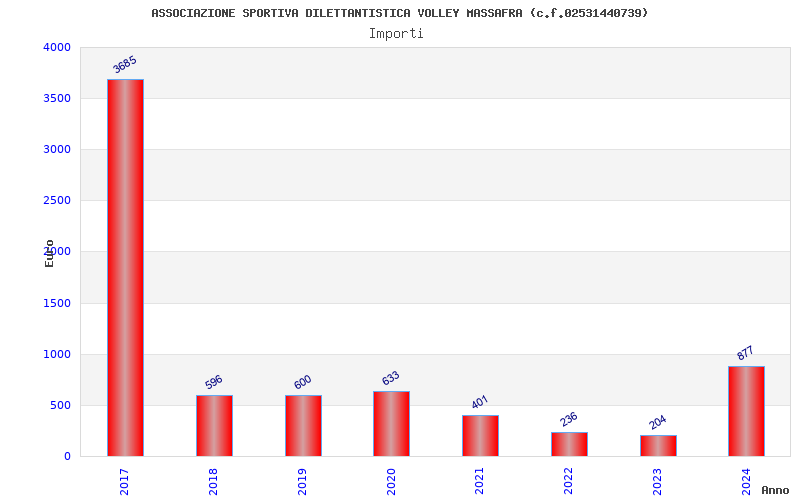Click the 2021 x-axis year label
Viewport: 800px width, 500px height.
(x=479, y=482)
